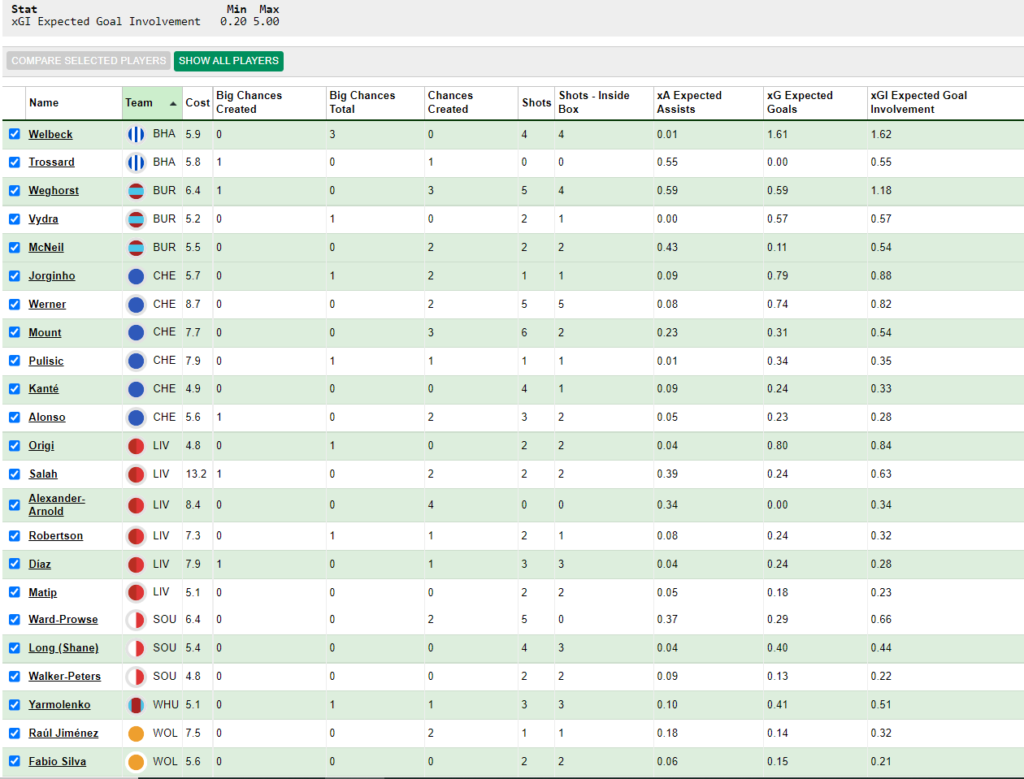This screenshot has width=1024, height=779.
Task: Sort by the Name column header
Action: coord(44,103)
